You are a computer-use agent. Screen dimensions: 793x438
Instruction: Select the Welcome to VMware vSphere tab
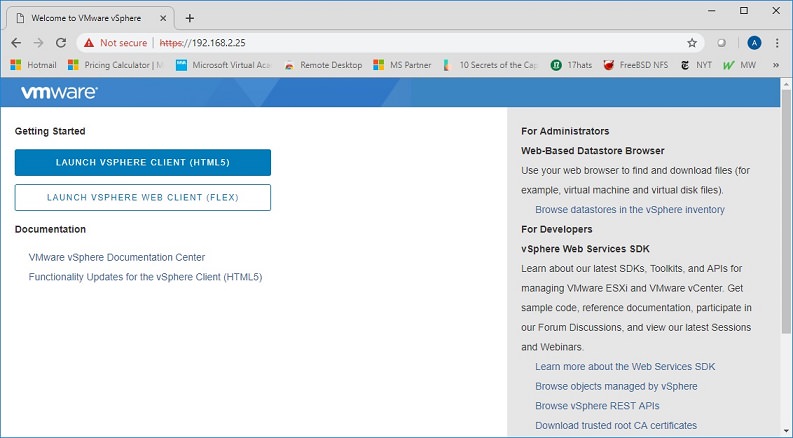[x=91, y=18]
